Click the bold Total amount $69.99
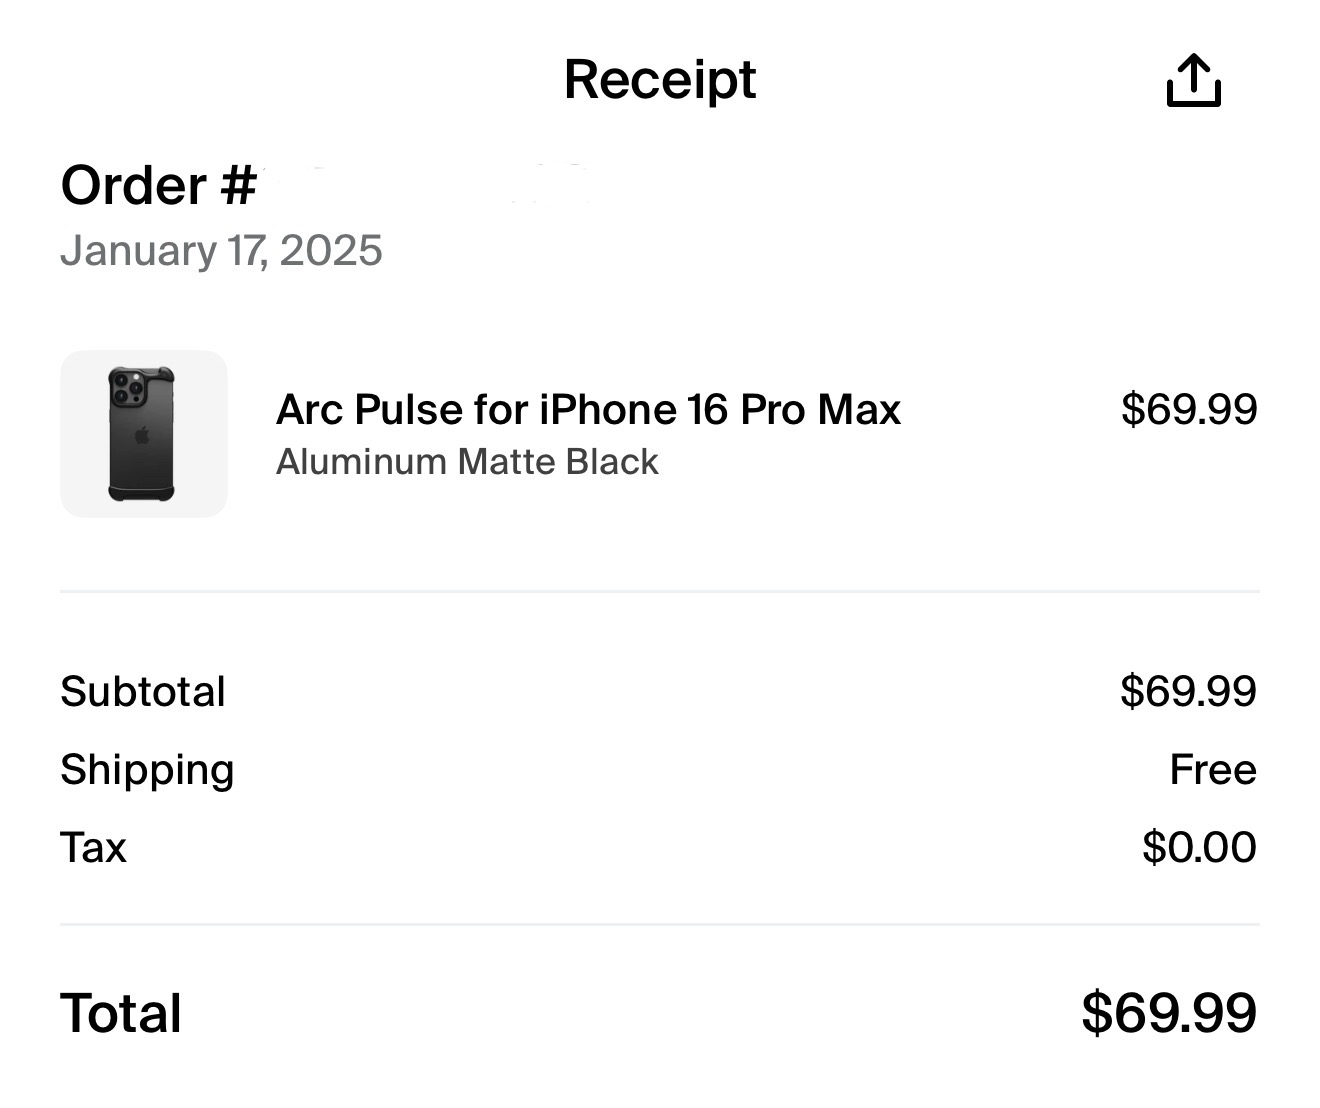 pos(1168,1013)
